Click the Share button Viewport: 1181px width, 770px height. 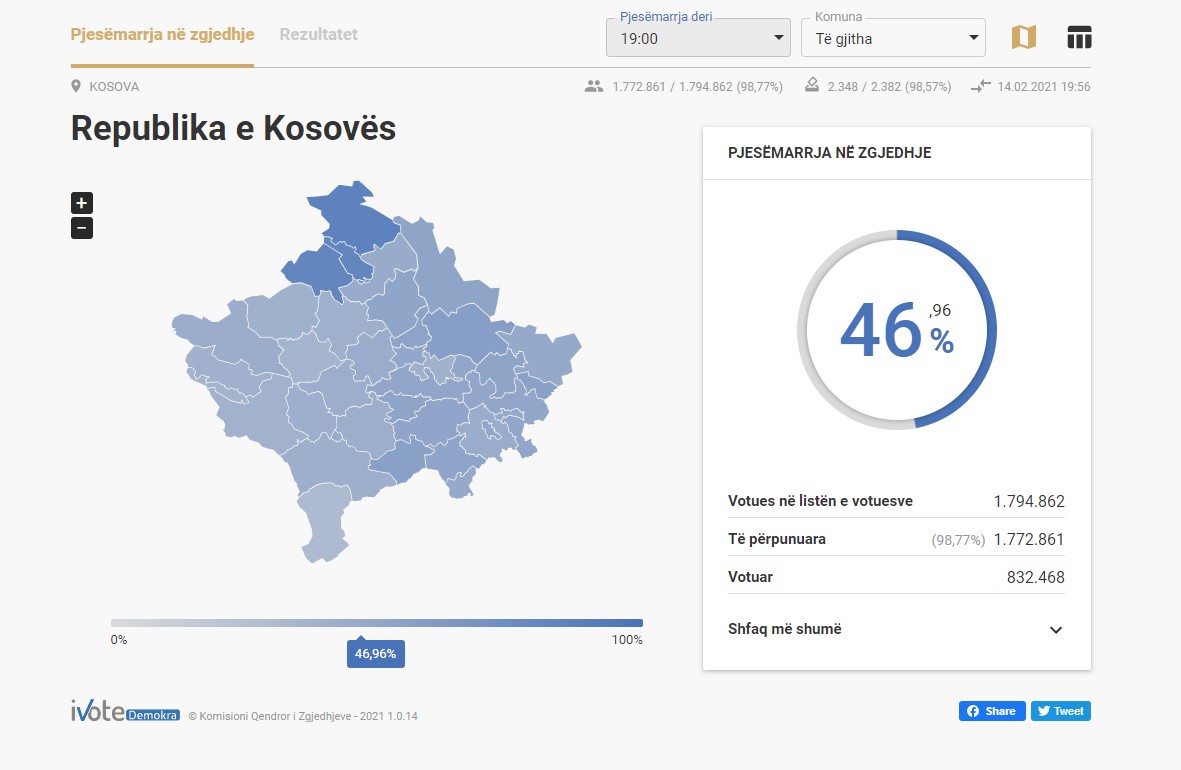point(992,711)
